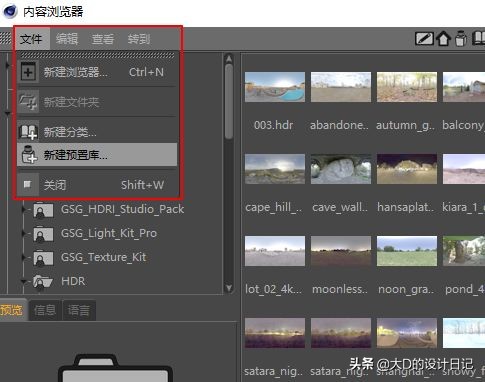
Task: Choose 关闭 in the file menu
Action: (x=97, y=185)
